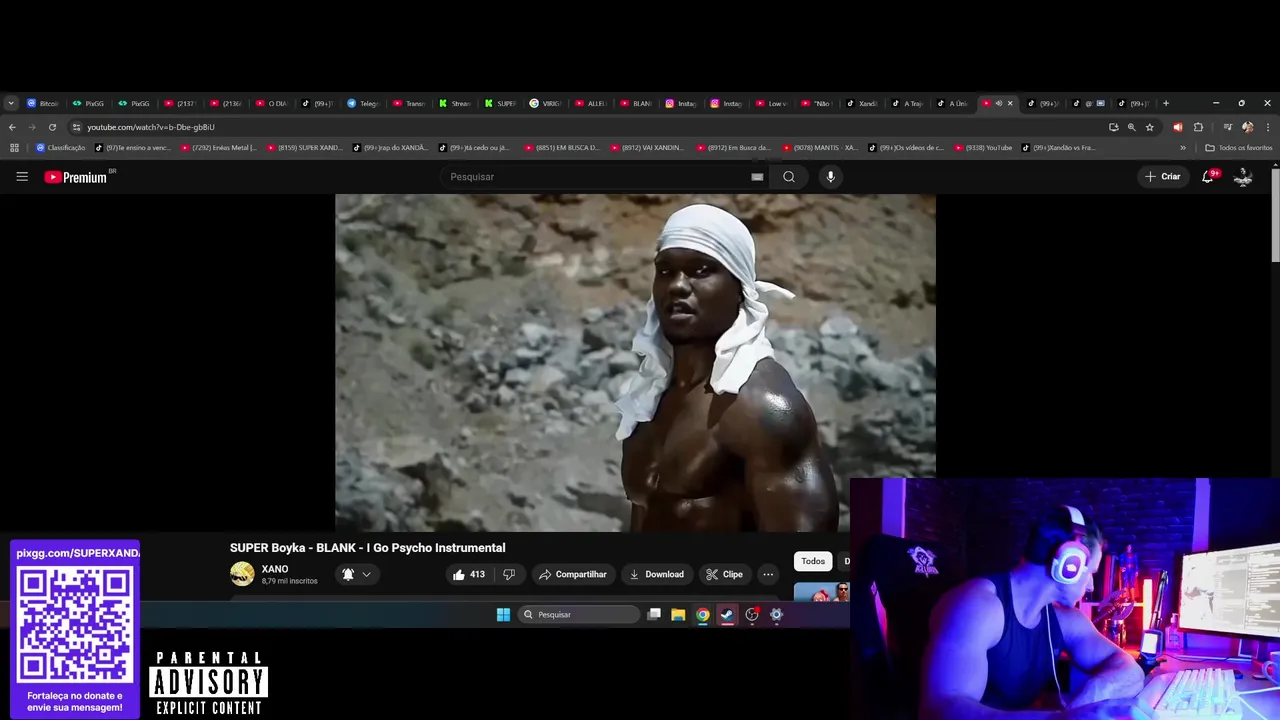The width and height of the screenshot is (1280, 720).
Task: Dislike the SUPER Boyka video
Action: click(509, 574)
